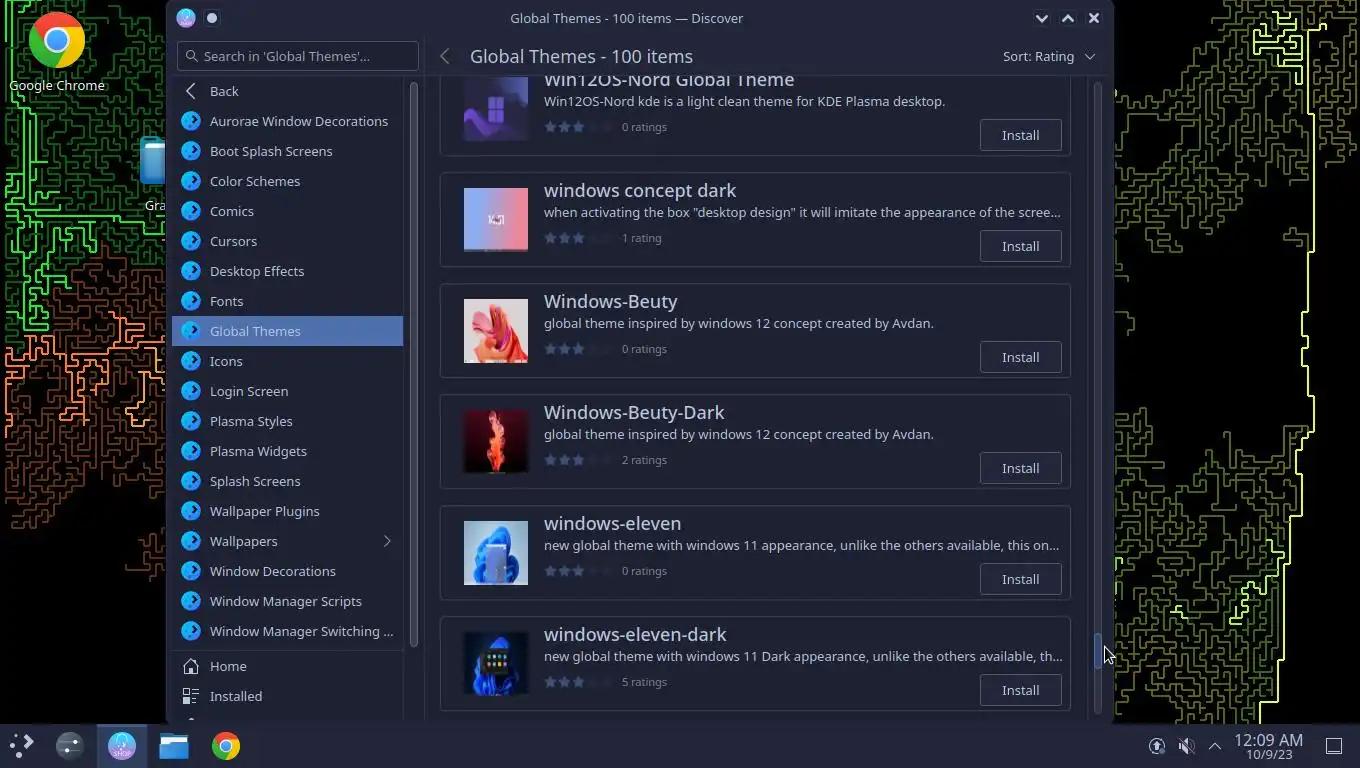Click the Windows-Beuty-Dark title text
Screen dimensions: 1360x768
click(634, 412)
